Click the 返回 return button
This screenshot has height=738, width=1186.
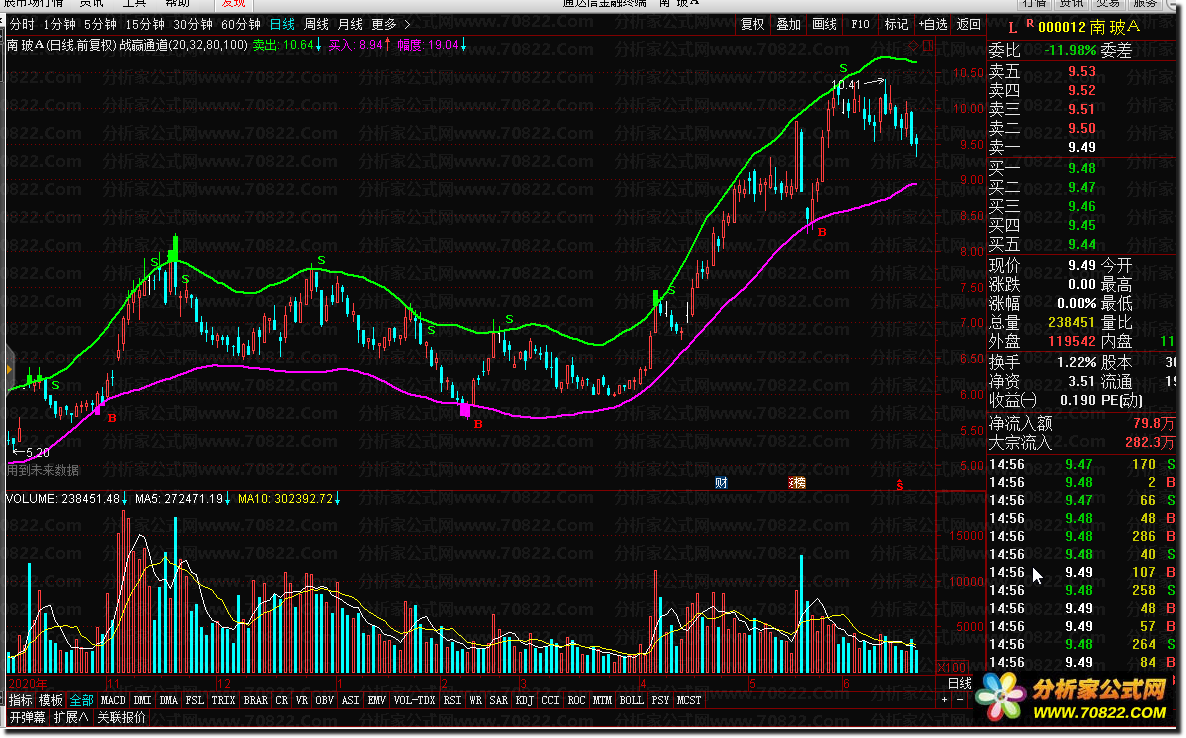tap(968, 24)
